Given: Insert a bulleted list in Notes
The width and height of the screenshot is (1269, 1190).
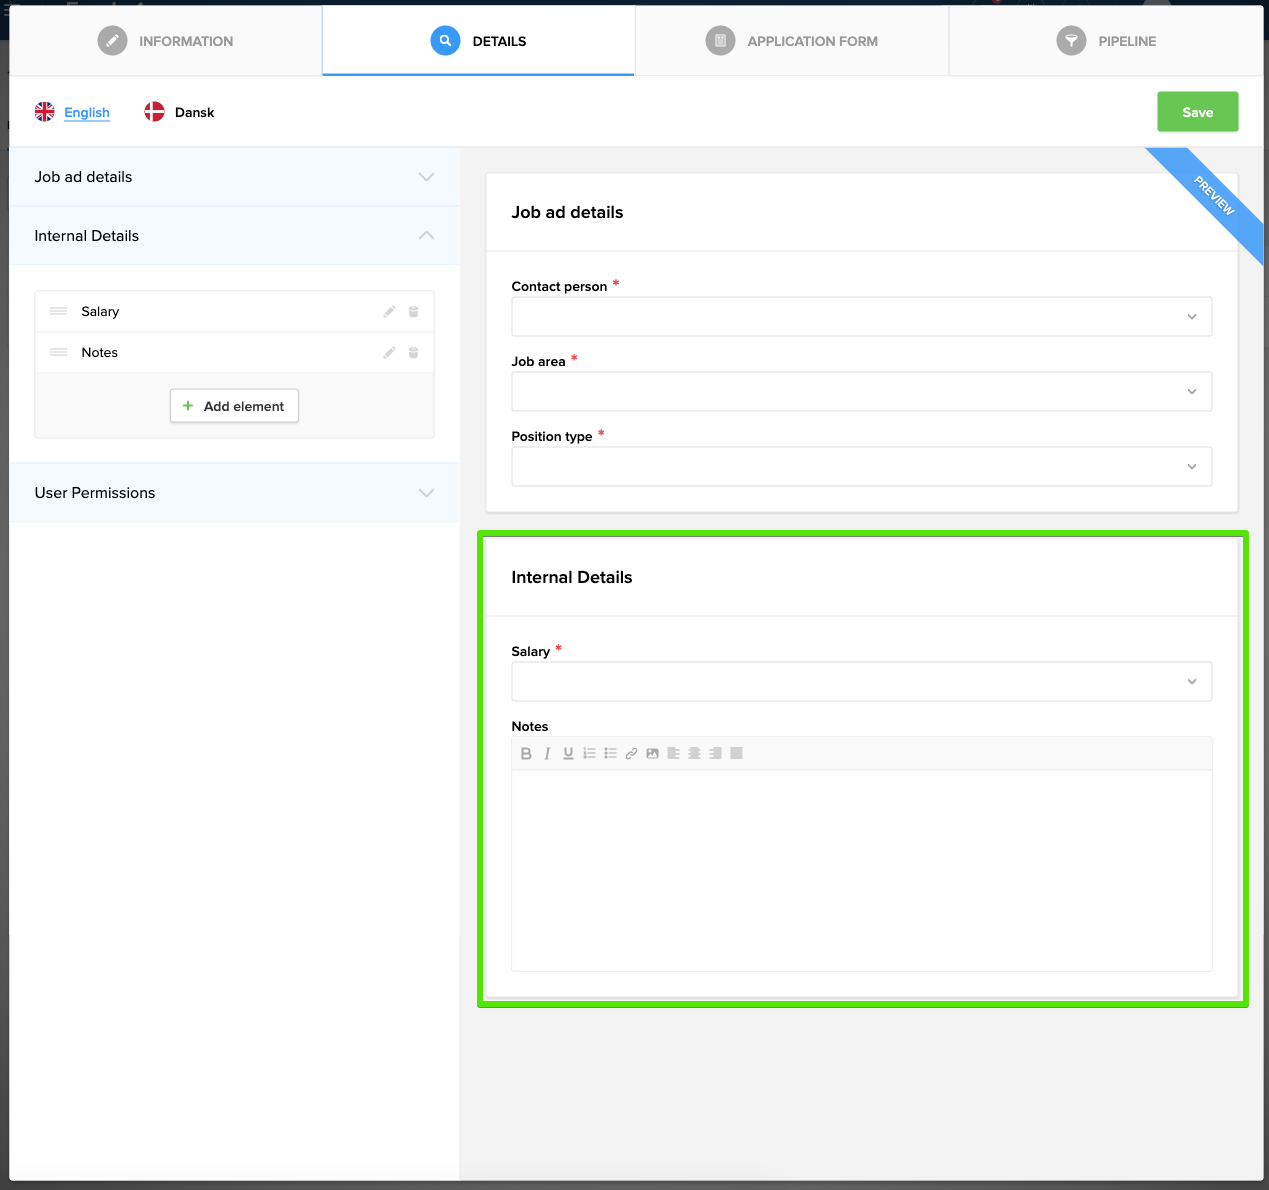Looking at the screenshot, I should click(610, 754).
